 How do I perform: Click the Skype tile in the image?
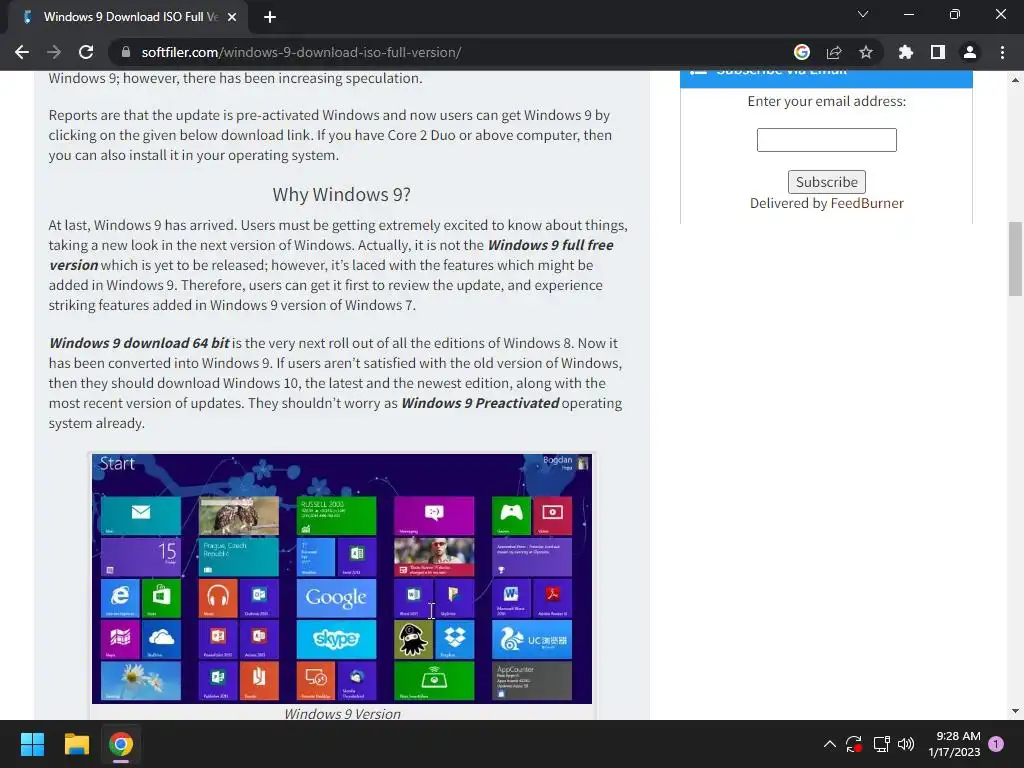pos(336,639)
